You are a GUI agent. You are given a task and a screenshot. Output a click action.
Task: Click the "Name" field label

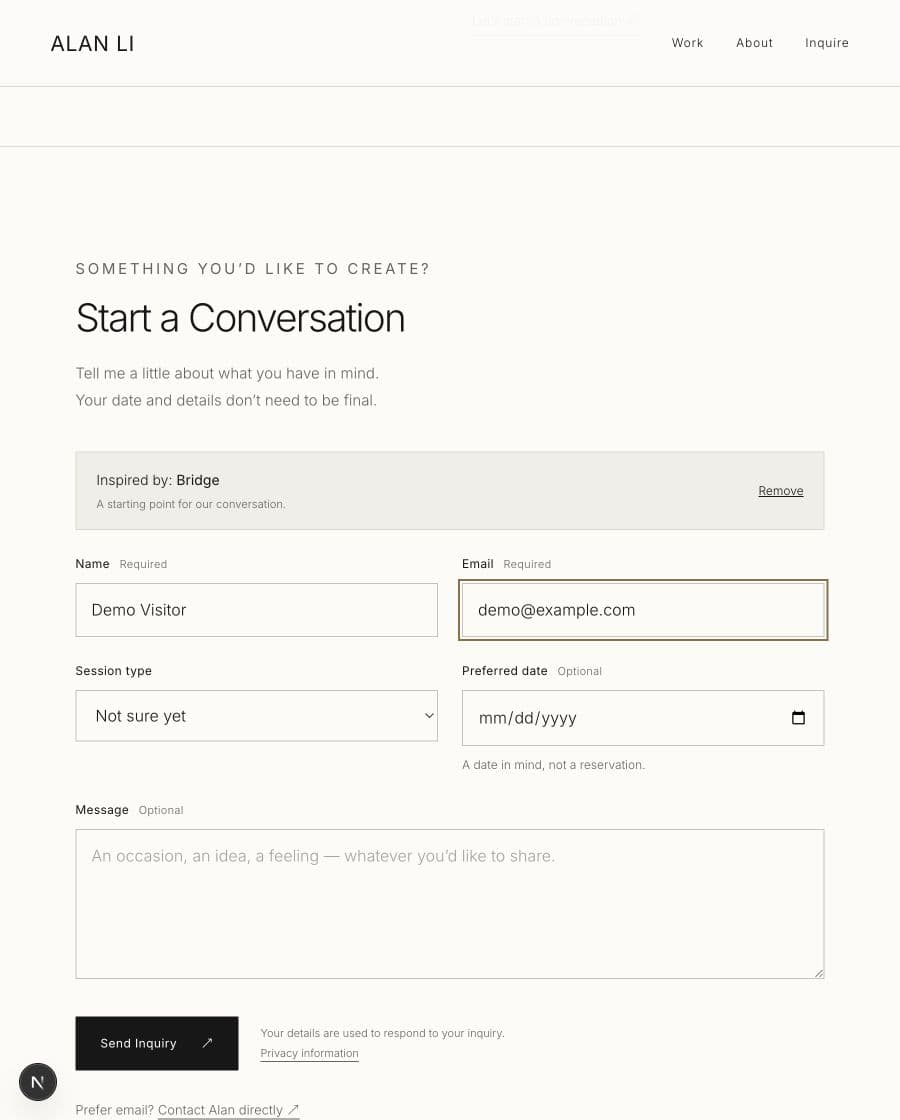click(93, 564)
